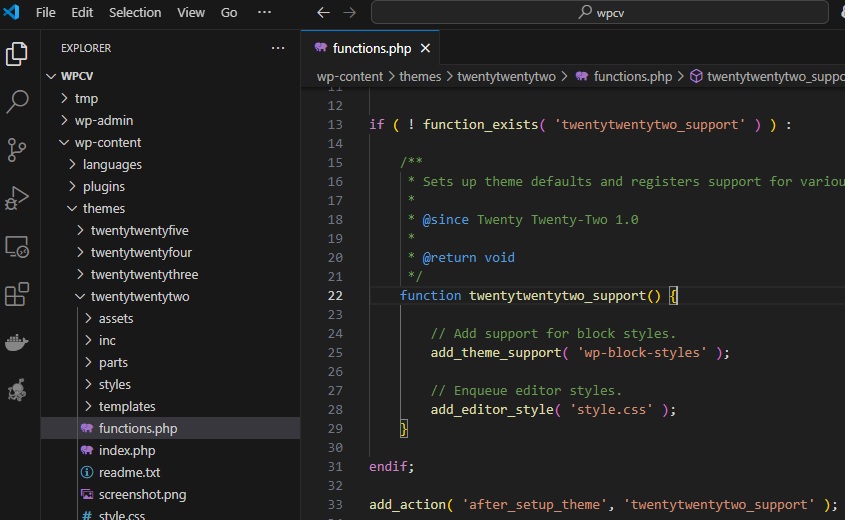The width and height of the screenshot is (845, 520).
Task: Open Run and Debug view
Action: [x=17, y=198]
